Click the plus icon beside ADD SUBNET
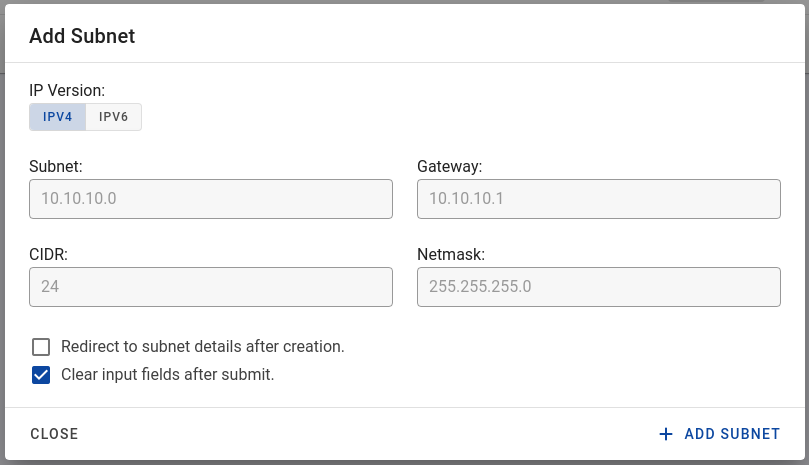The height and width of the screenshot is (465, 809). click(666, 434)
